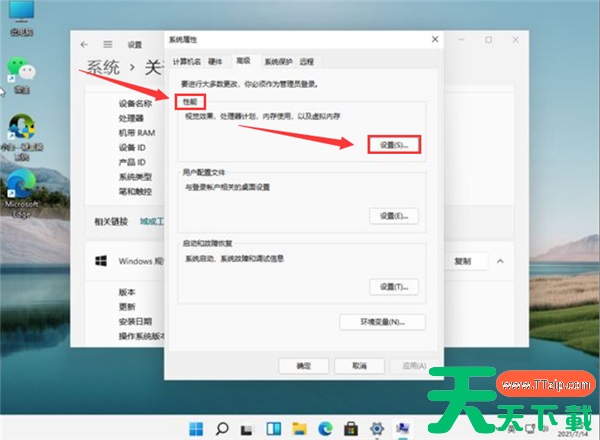Open Startup and Recovery 设置(T)... button
600x440 pixels.
pos(394,287)
